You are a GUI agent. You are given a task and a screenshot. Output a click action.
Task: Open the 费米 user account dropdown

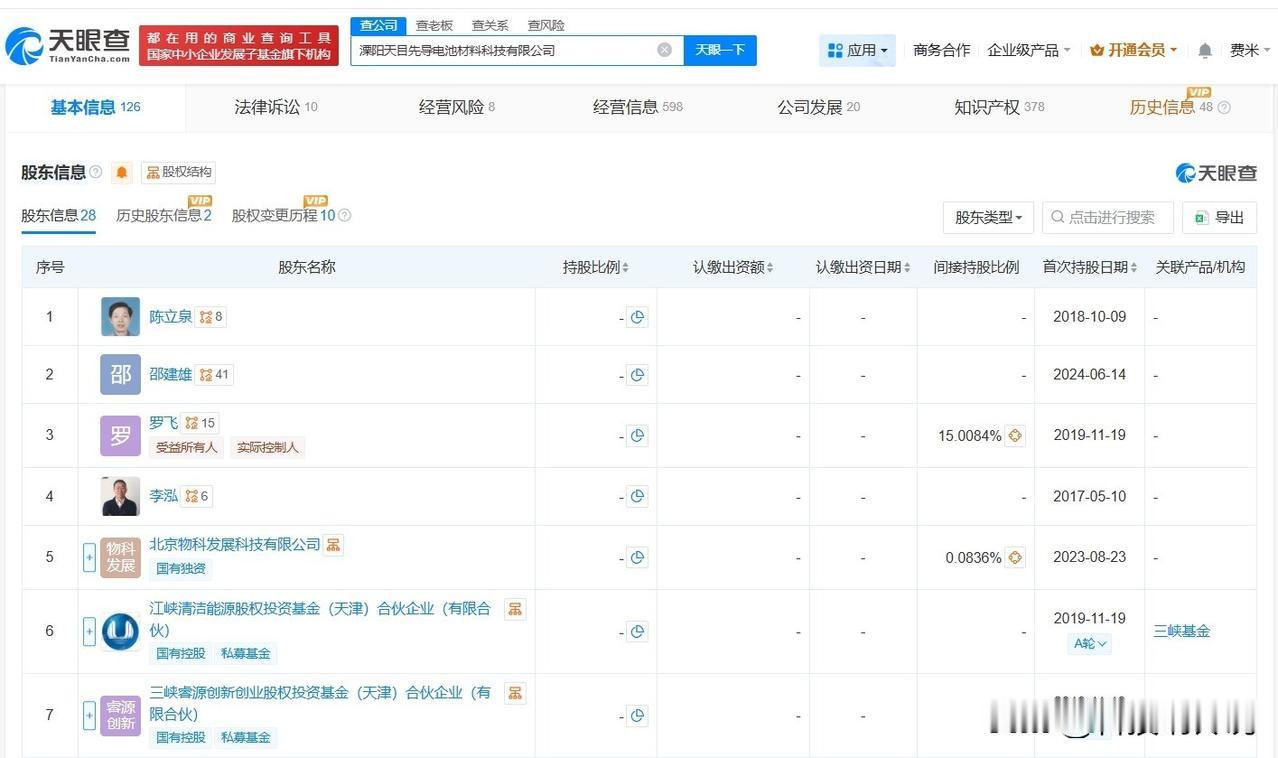coord(1250,50)
